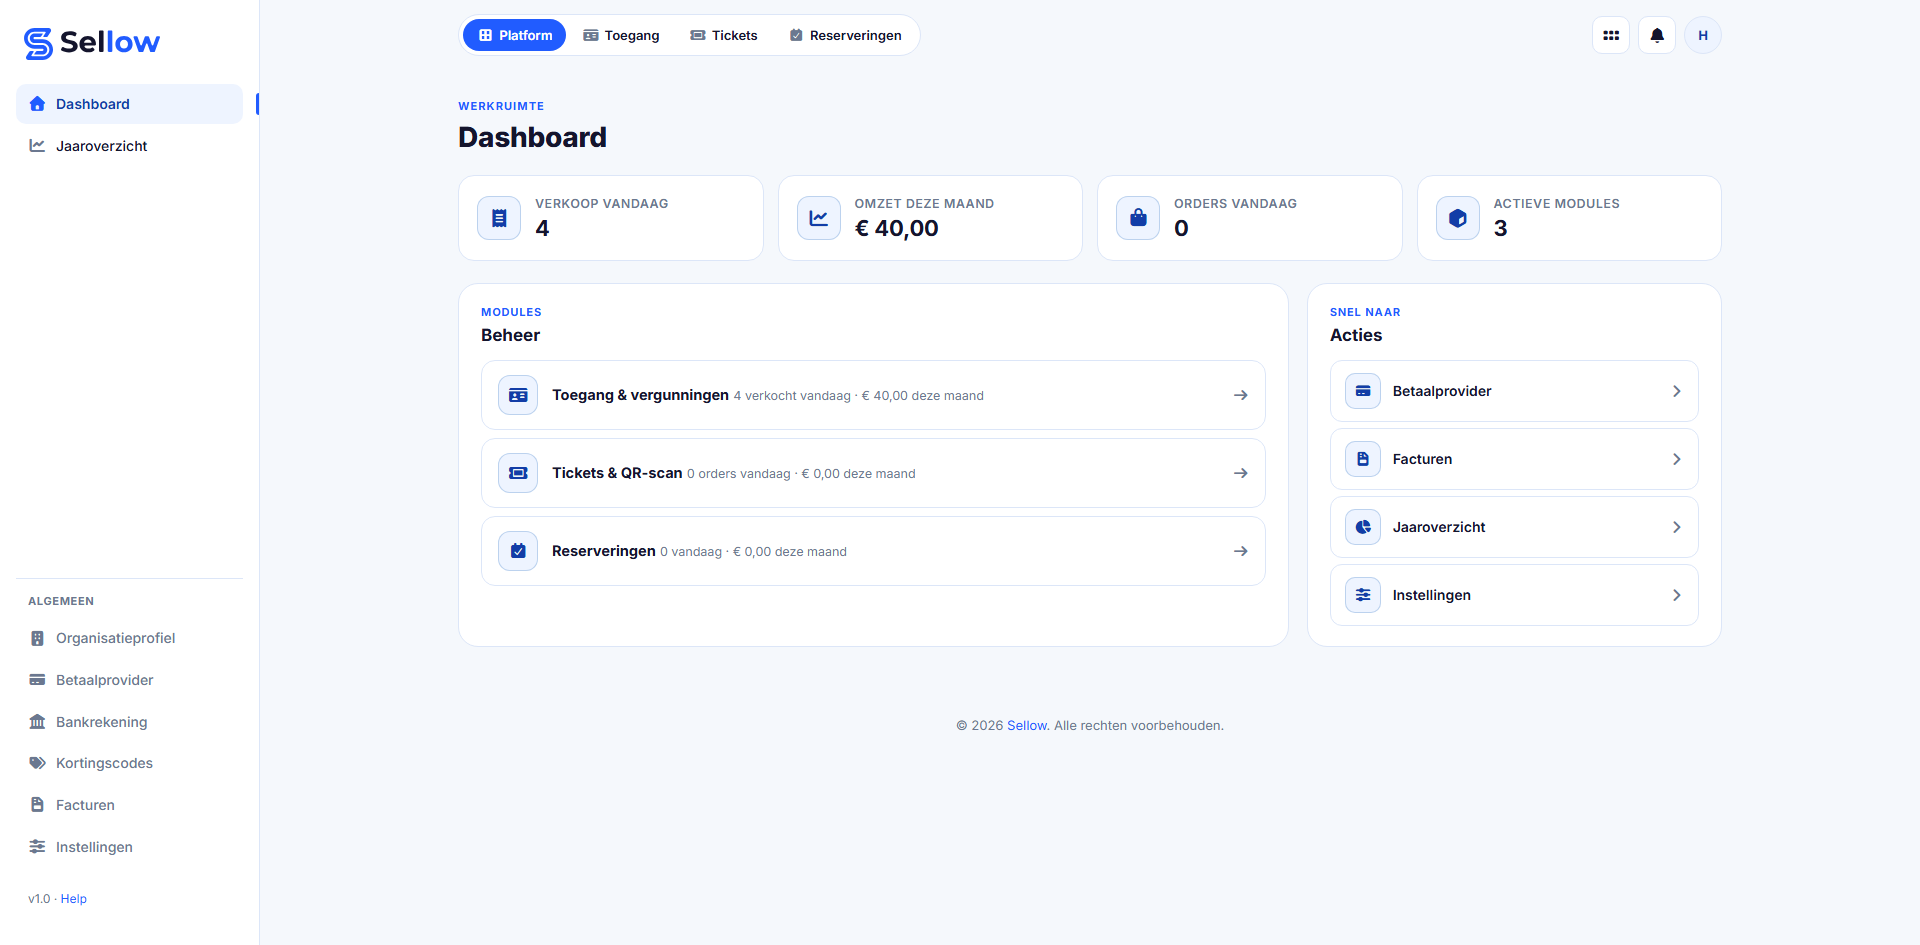Click the sidebar Betaalprovider card icon
Screen dimensions: 1920x945
(37, 680)
